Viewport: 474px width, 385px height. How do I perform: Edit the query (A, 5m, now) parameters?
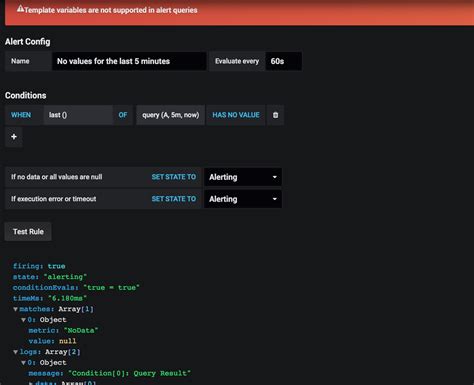point(171,115)
